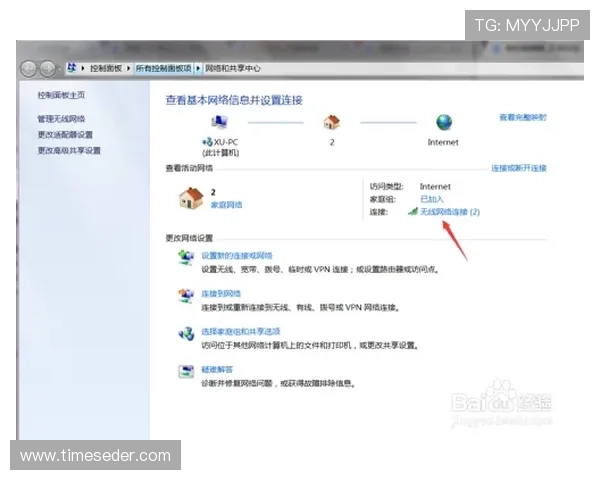
Task: Click 设置新的连接或网络 link
Action: coord(237,255)
